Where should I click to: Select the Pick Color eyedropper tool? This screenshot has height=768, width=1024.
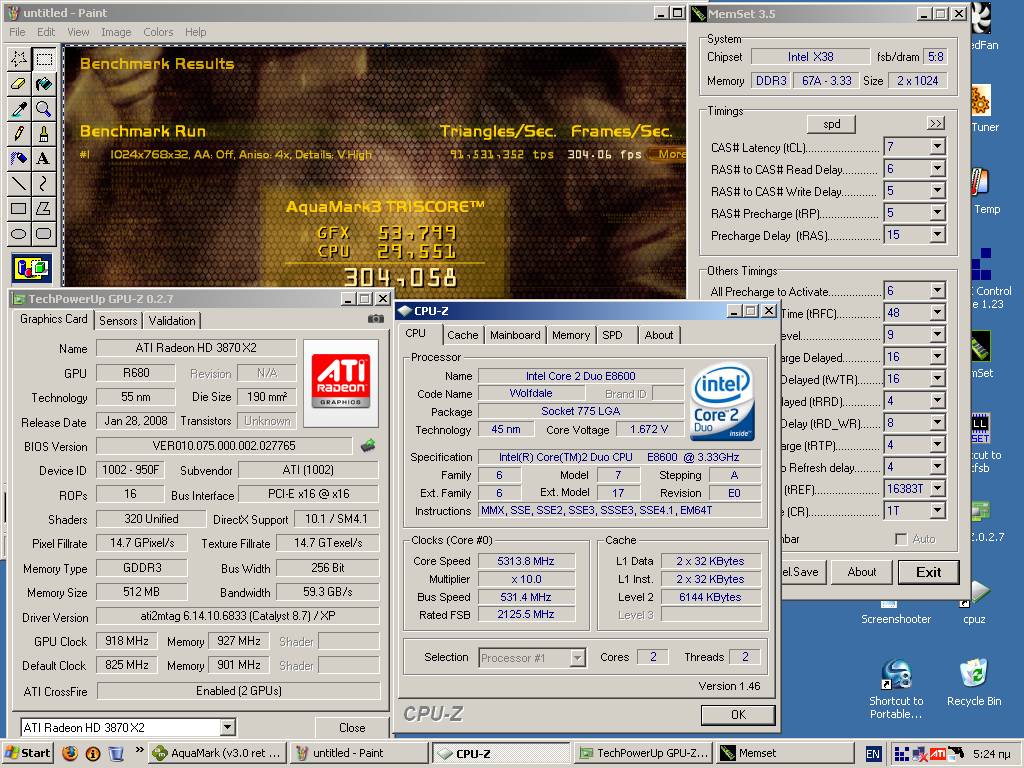19,109
